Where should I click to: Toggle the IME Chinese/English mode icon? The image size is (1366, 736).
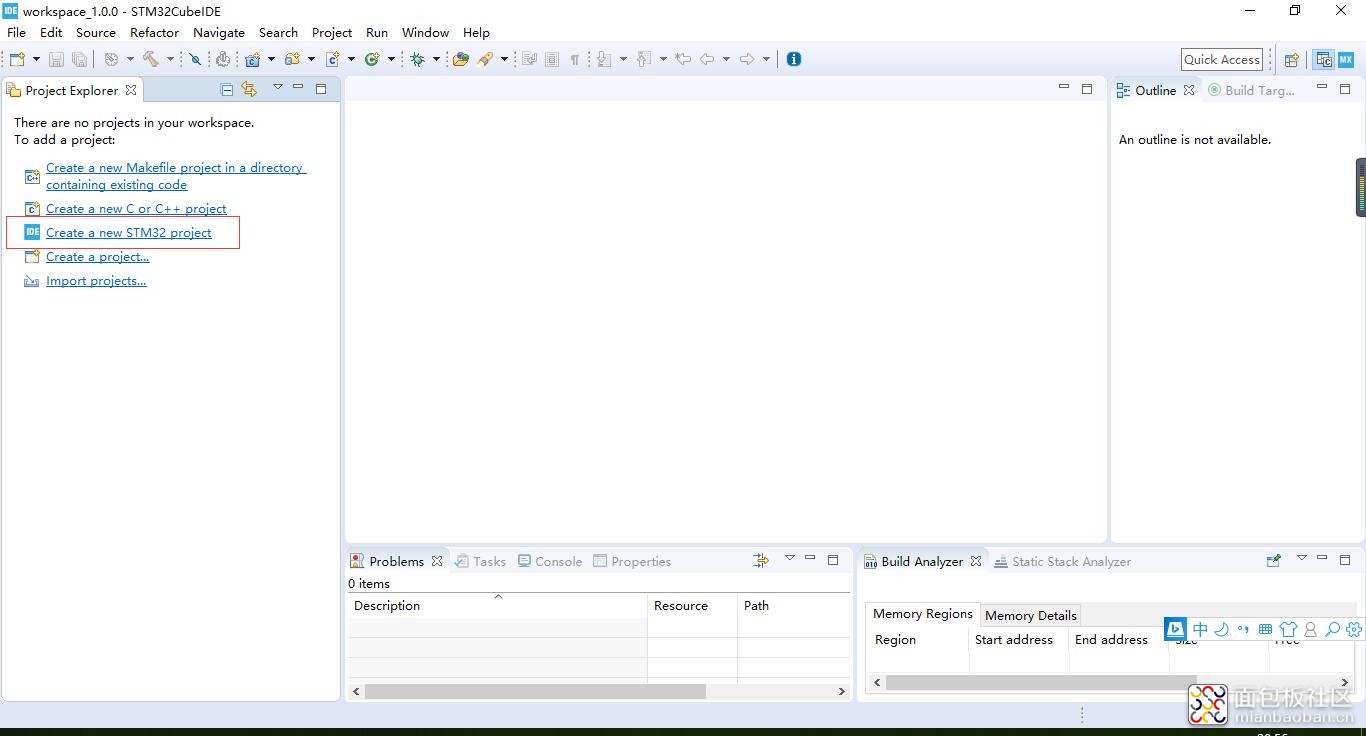click(x=1200, y=629)
